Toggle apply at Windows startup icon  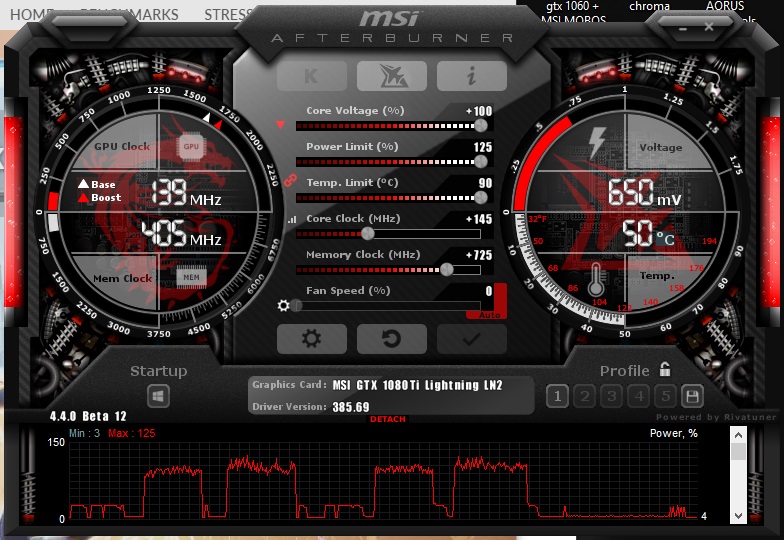pyautogui.click(x=158, y=396)
